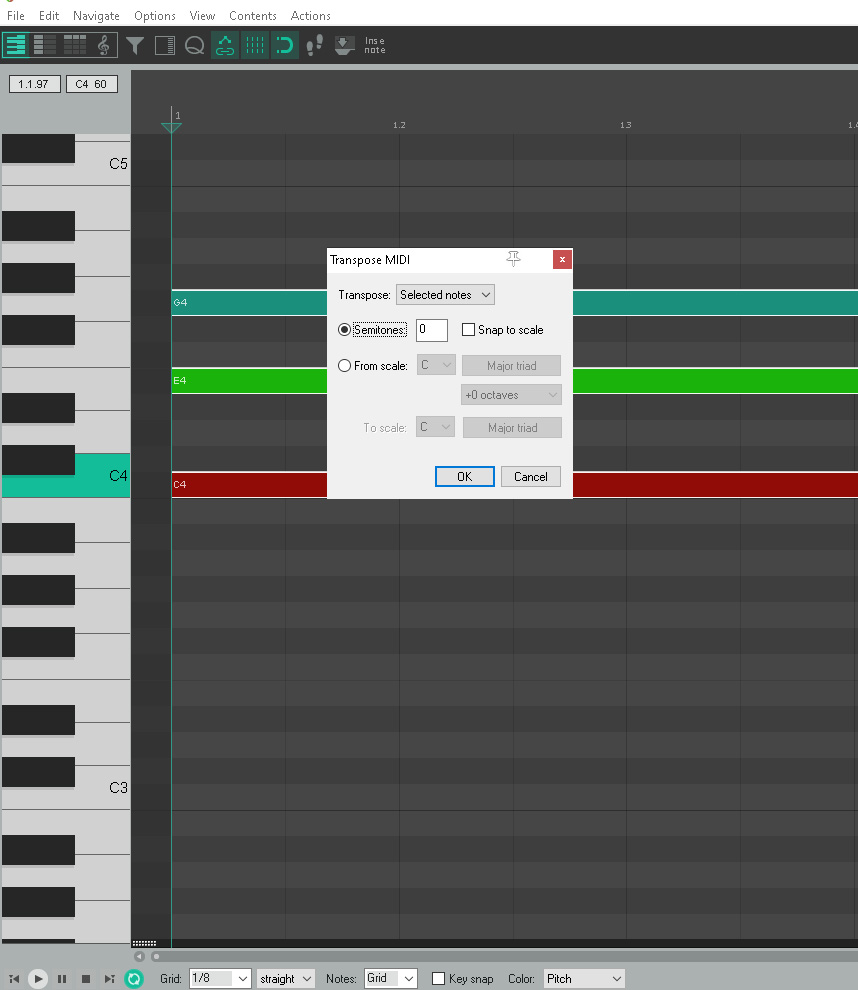858x990 pixels.
Task: Switch to event list view mode
Action: pos(74,45)
